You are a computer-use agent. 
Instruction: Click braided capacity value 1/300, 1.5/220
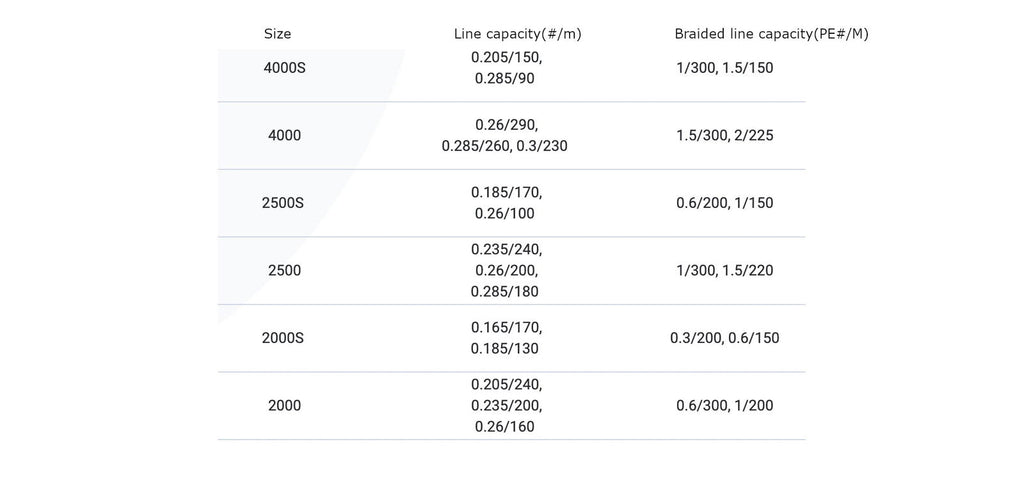(725, 270)
